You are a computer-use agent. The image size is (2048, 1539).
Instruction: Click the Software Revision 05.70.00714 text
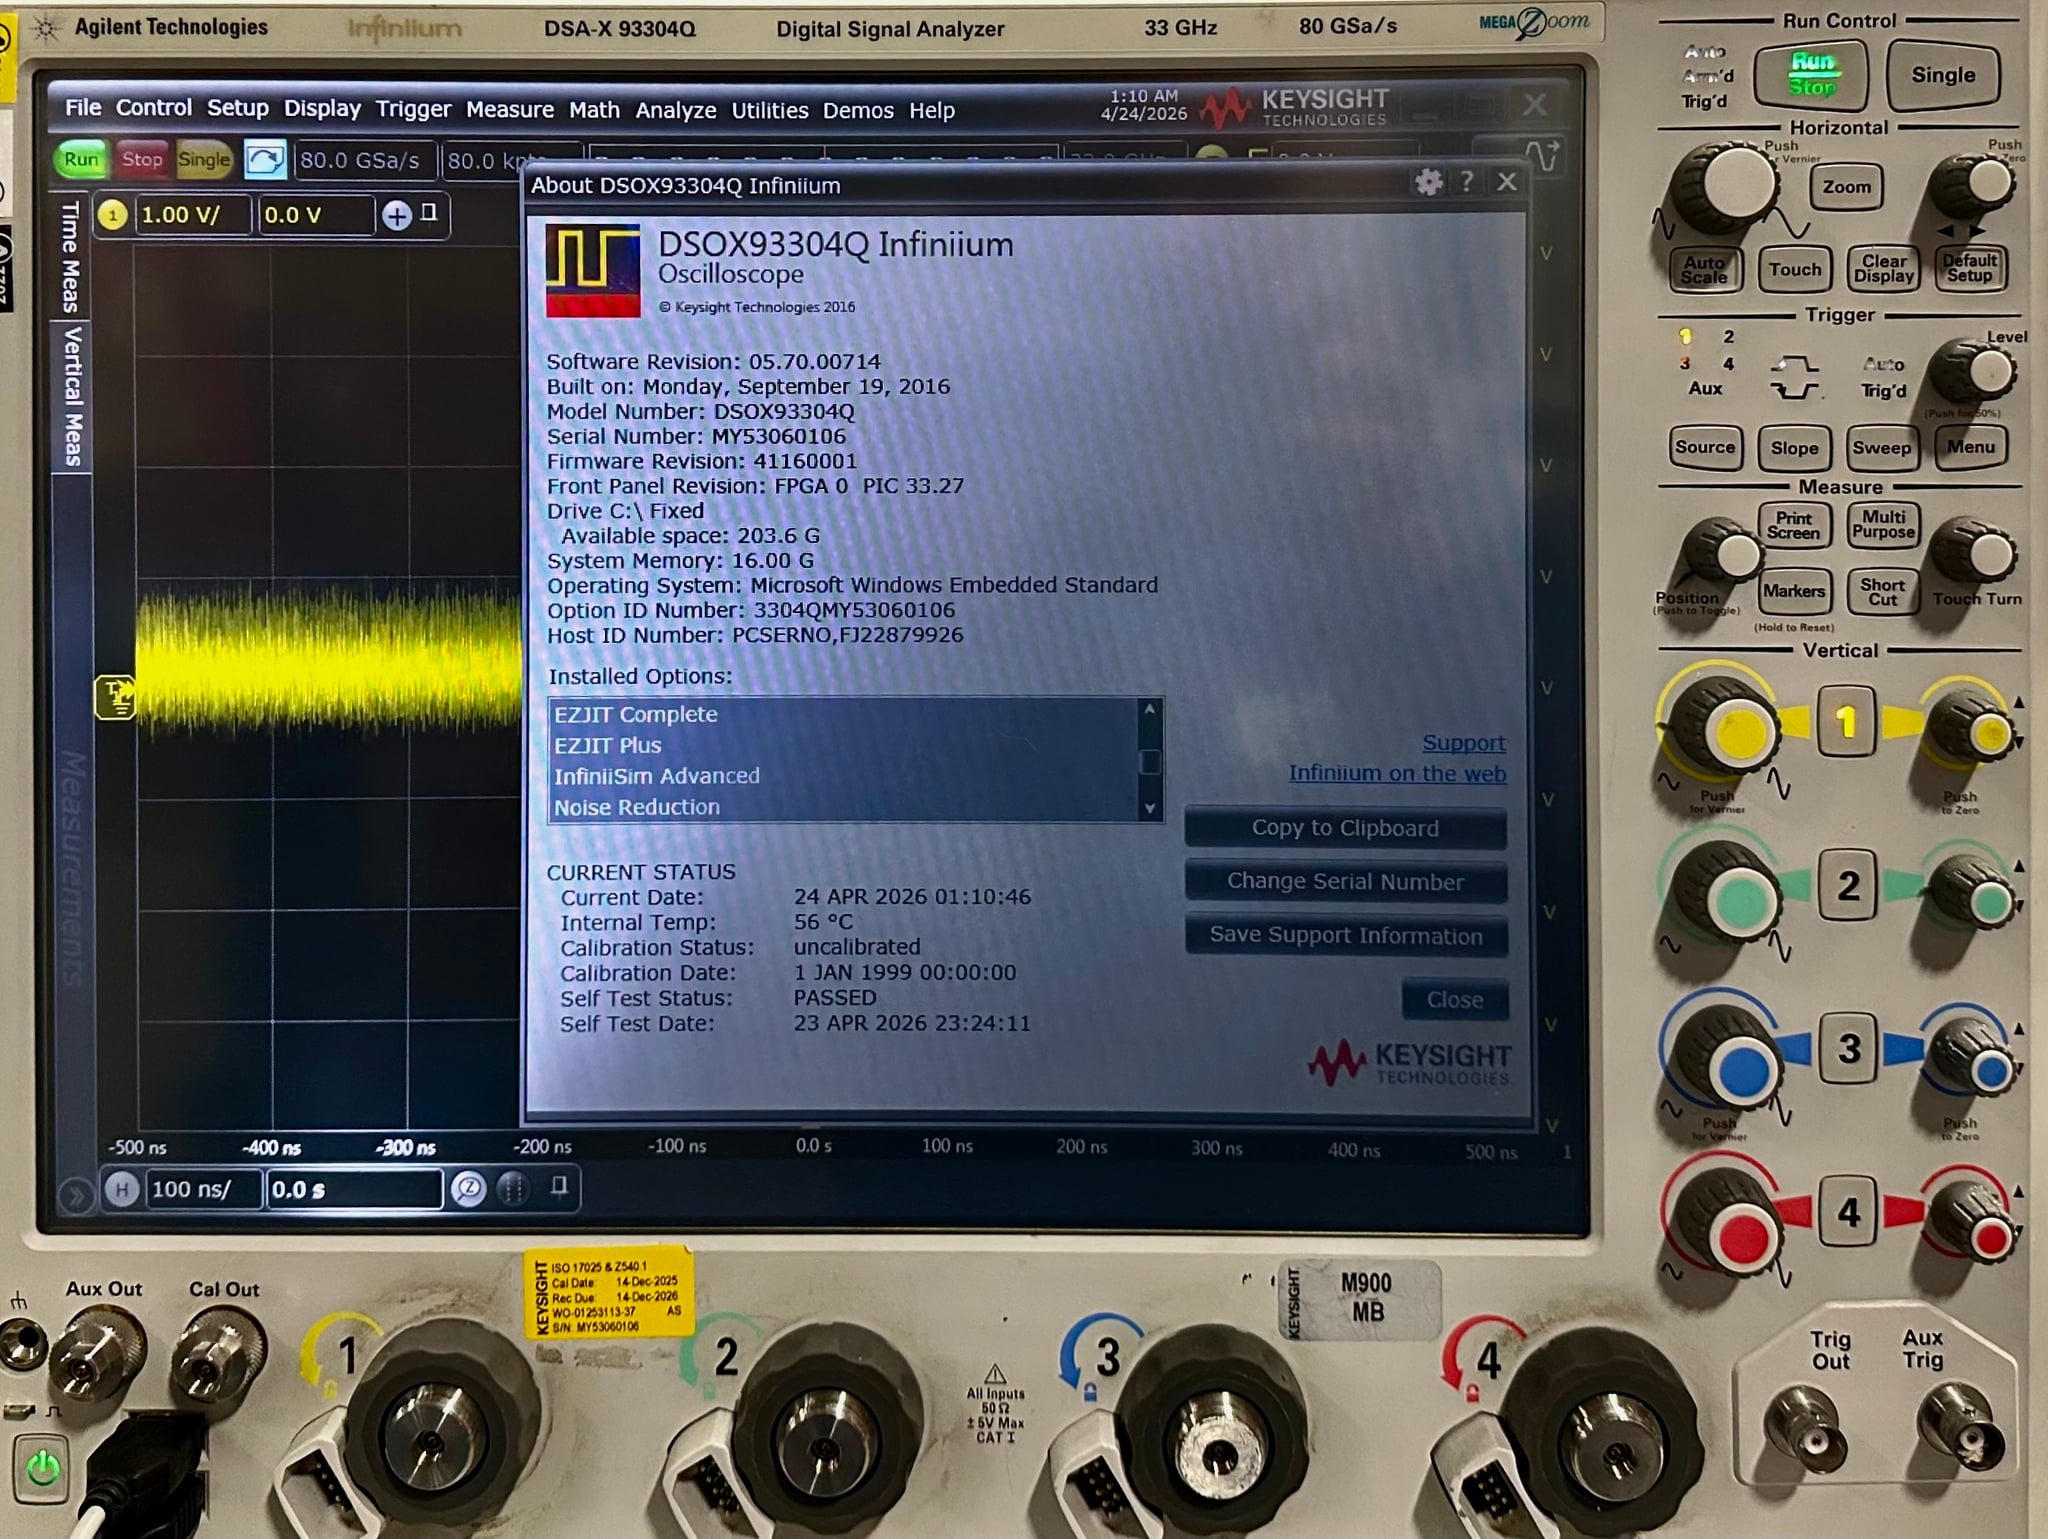713,361
